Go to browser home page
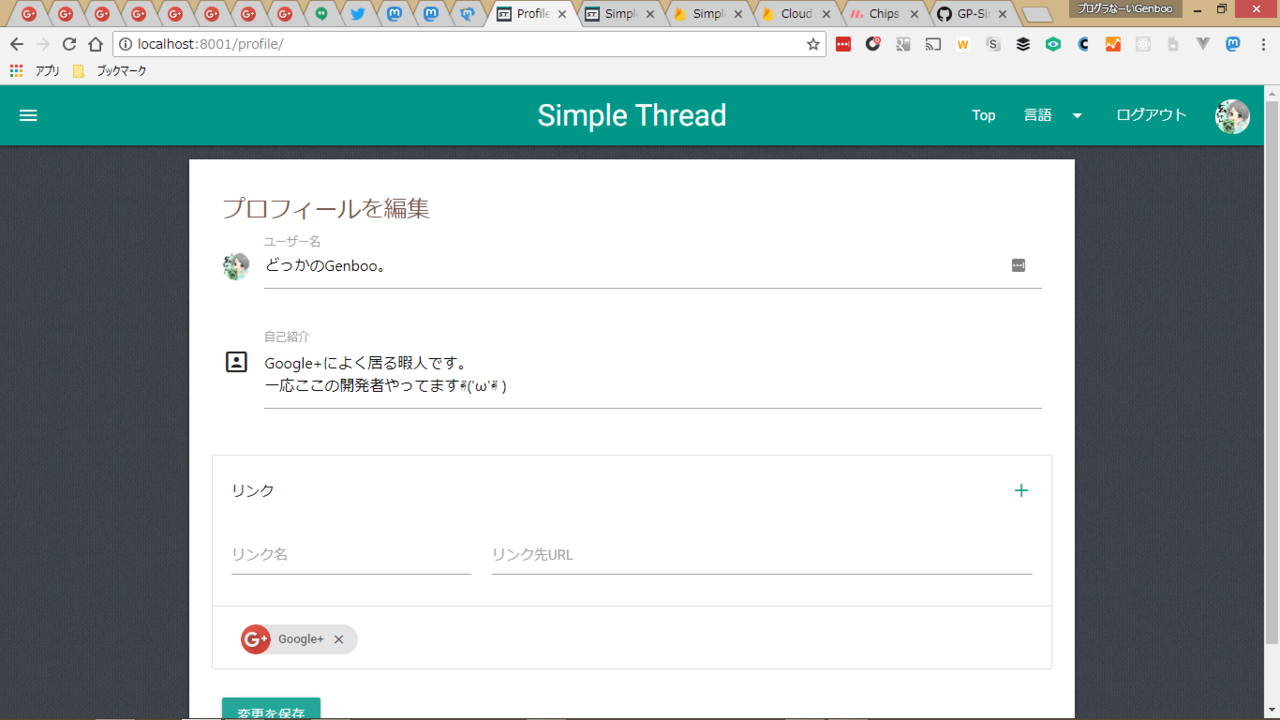The height and width of the screenshot is (720, 1280). [x=95, y=44]
